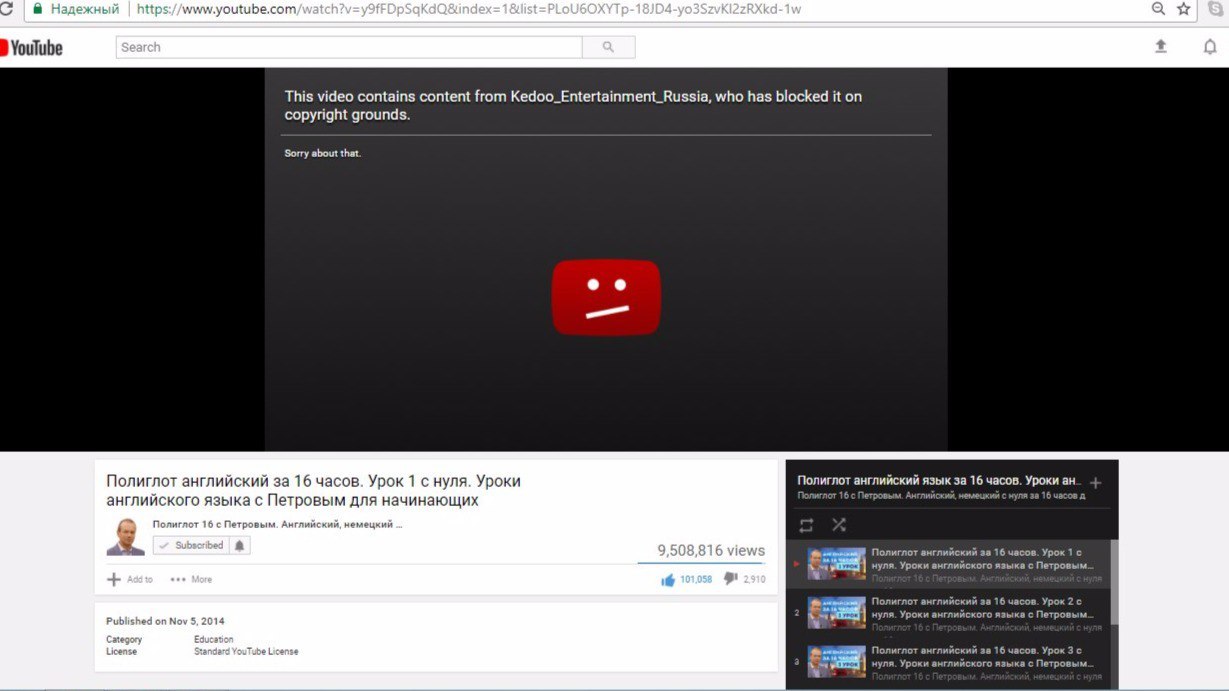Open playlist owner link under playlist title
Screen dimensions: 1229x691
click(941, 495)
